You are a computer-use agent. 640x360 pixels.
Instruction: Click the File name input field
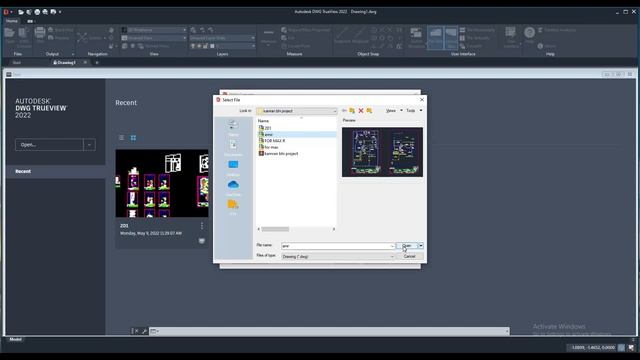pos(336,246)
